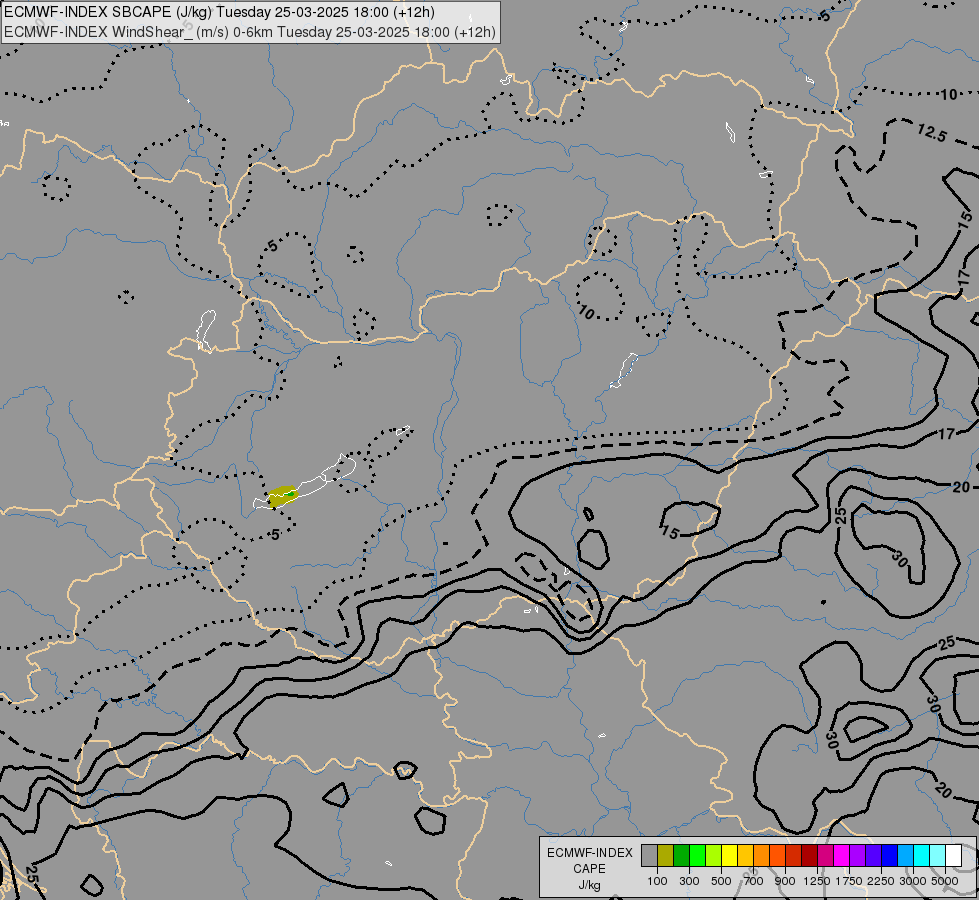Click the WindShear 0-6km title line
Screen dimensions: 979x900
250,32
